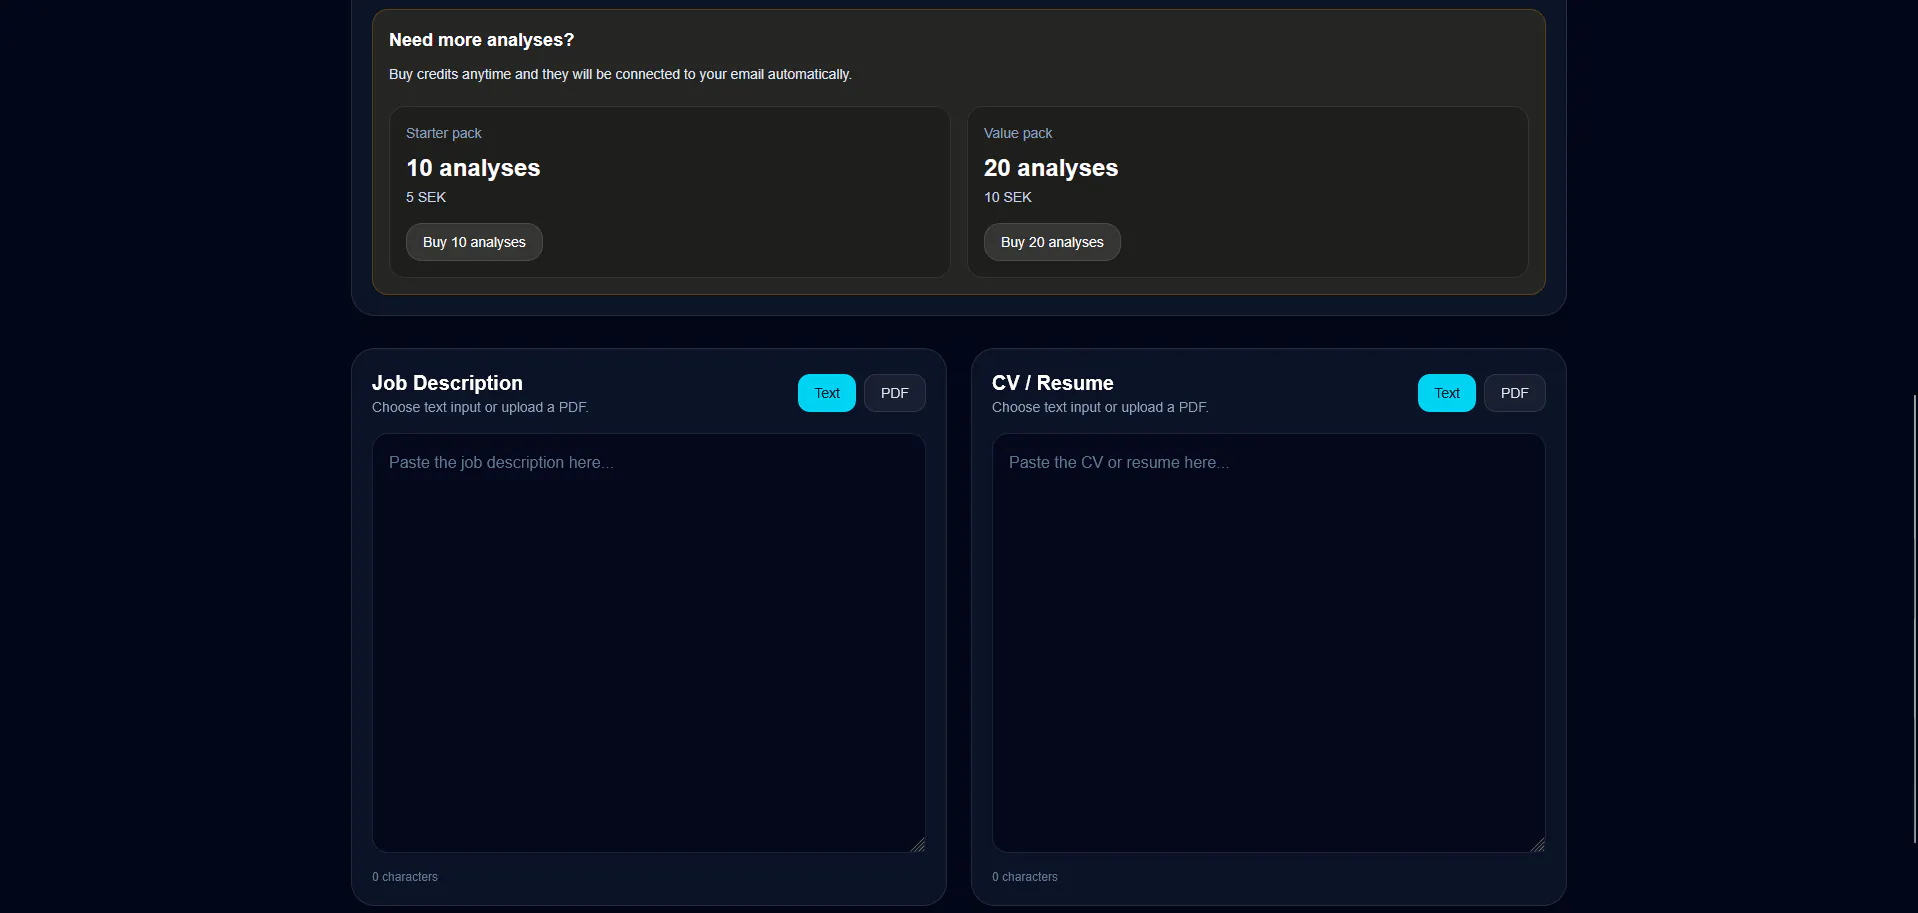Grab the CV textarea resize handle
The height and width of the screenshot is (913, 1918).
1538,845
